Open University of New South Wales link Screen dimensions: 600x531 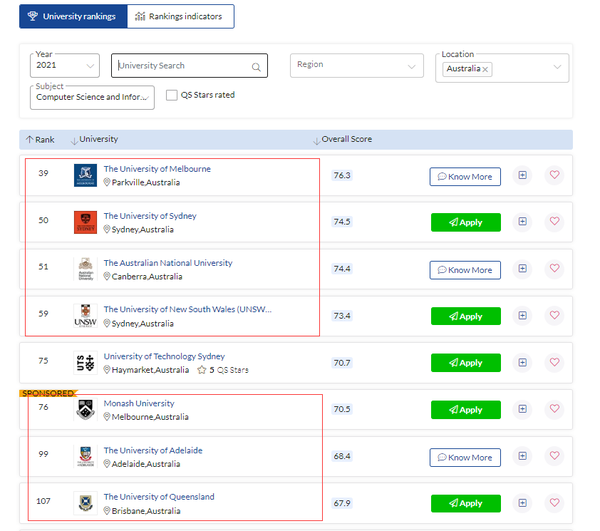[188, 309]
